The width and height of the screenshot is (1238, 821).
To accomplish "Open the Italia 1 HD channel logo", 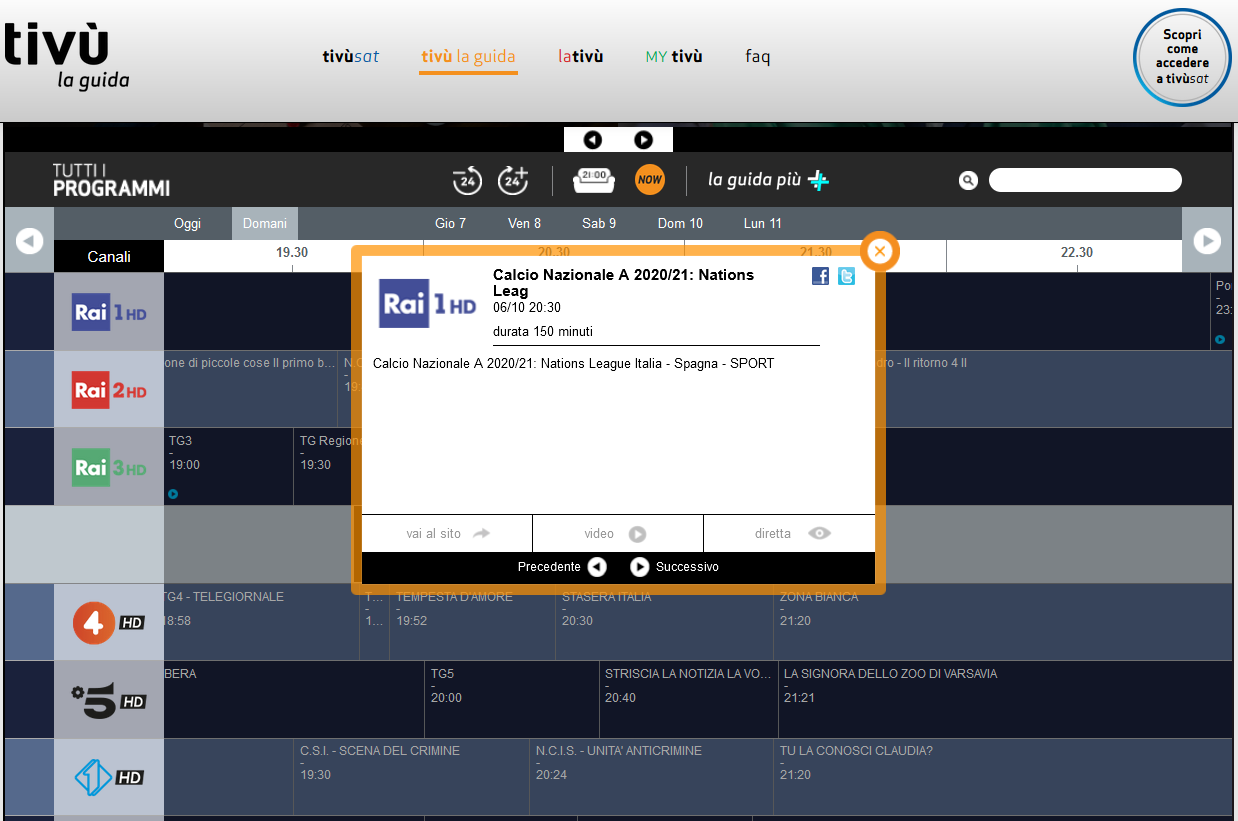I will (x=109, y=777).
